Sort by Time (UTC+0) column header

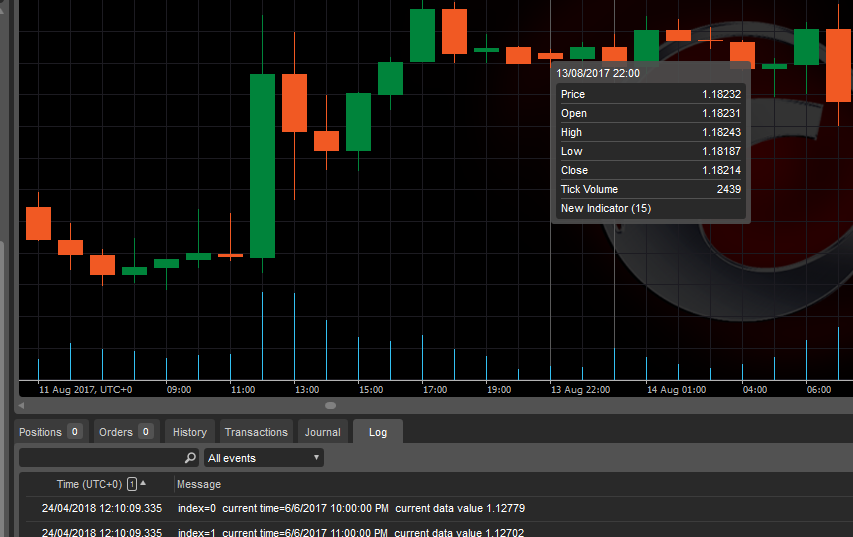(x=89, y=484)
